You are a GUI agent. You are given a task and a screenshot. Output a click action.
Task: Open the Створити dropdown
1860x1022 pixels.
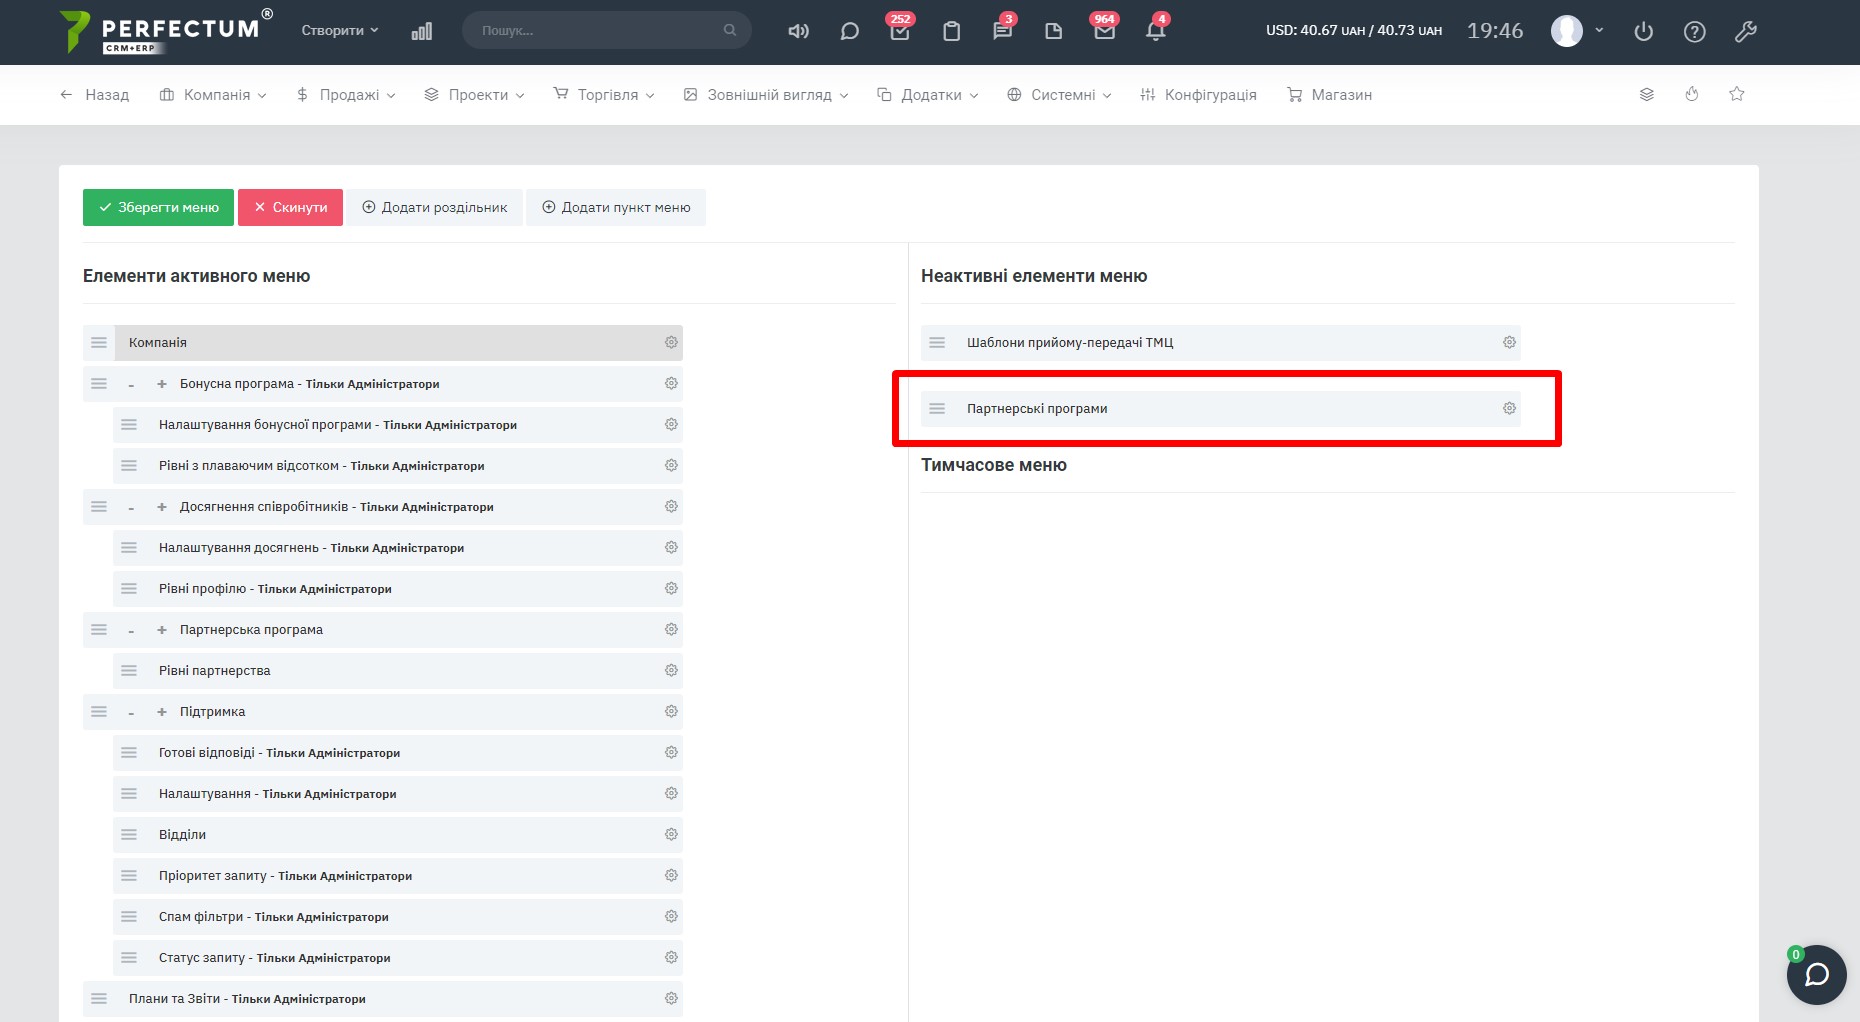[x=340, y=30]
